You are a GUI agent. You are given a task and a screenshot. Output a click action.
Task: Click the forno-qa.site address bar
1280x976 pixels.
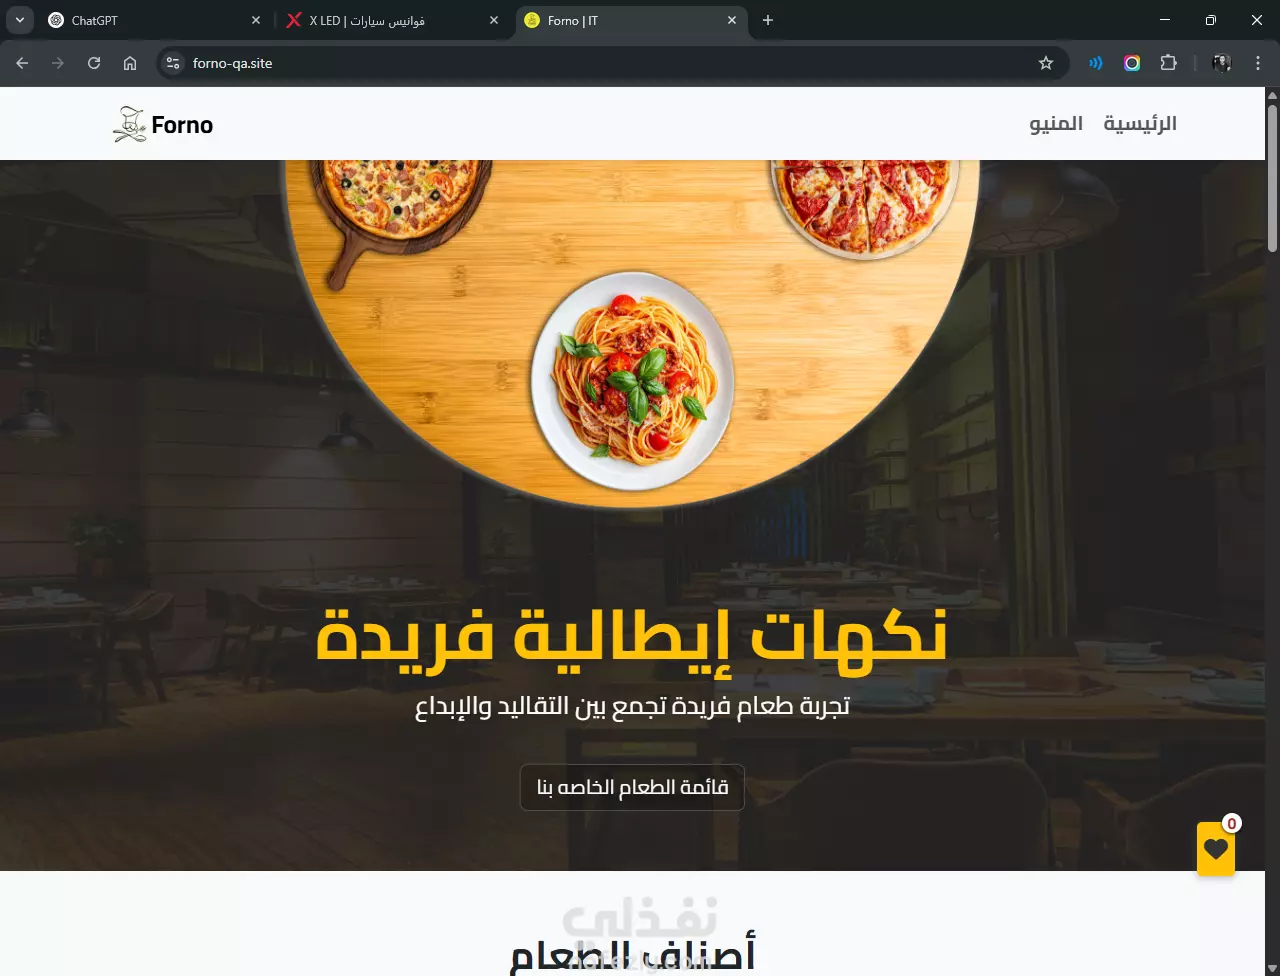[600, 63]
